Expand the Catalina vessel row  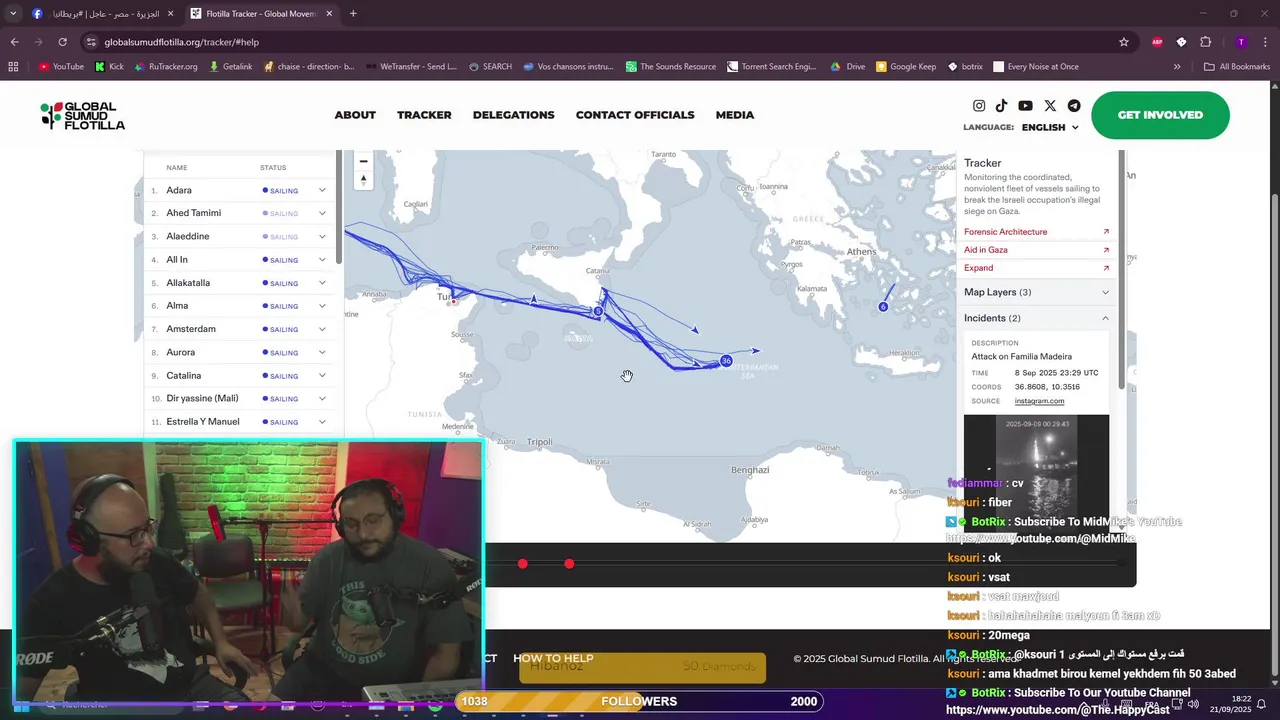tap(322, 375)
